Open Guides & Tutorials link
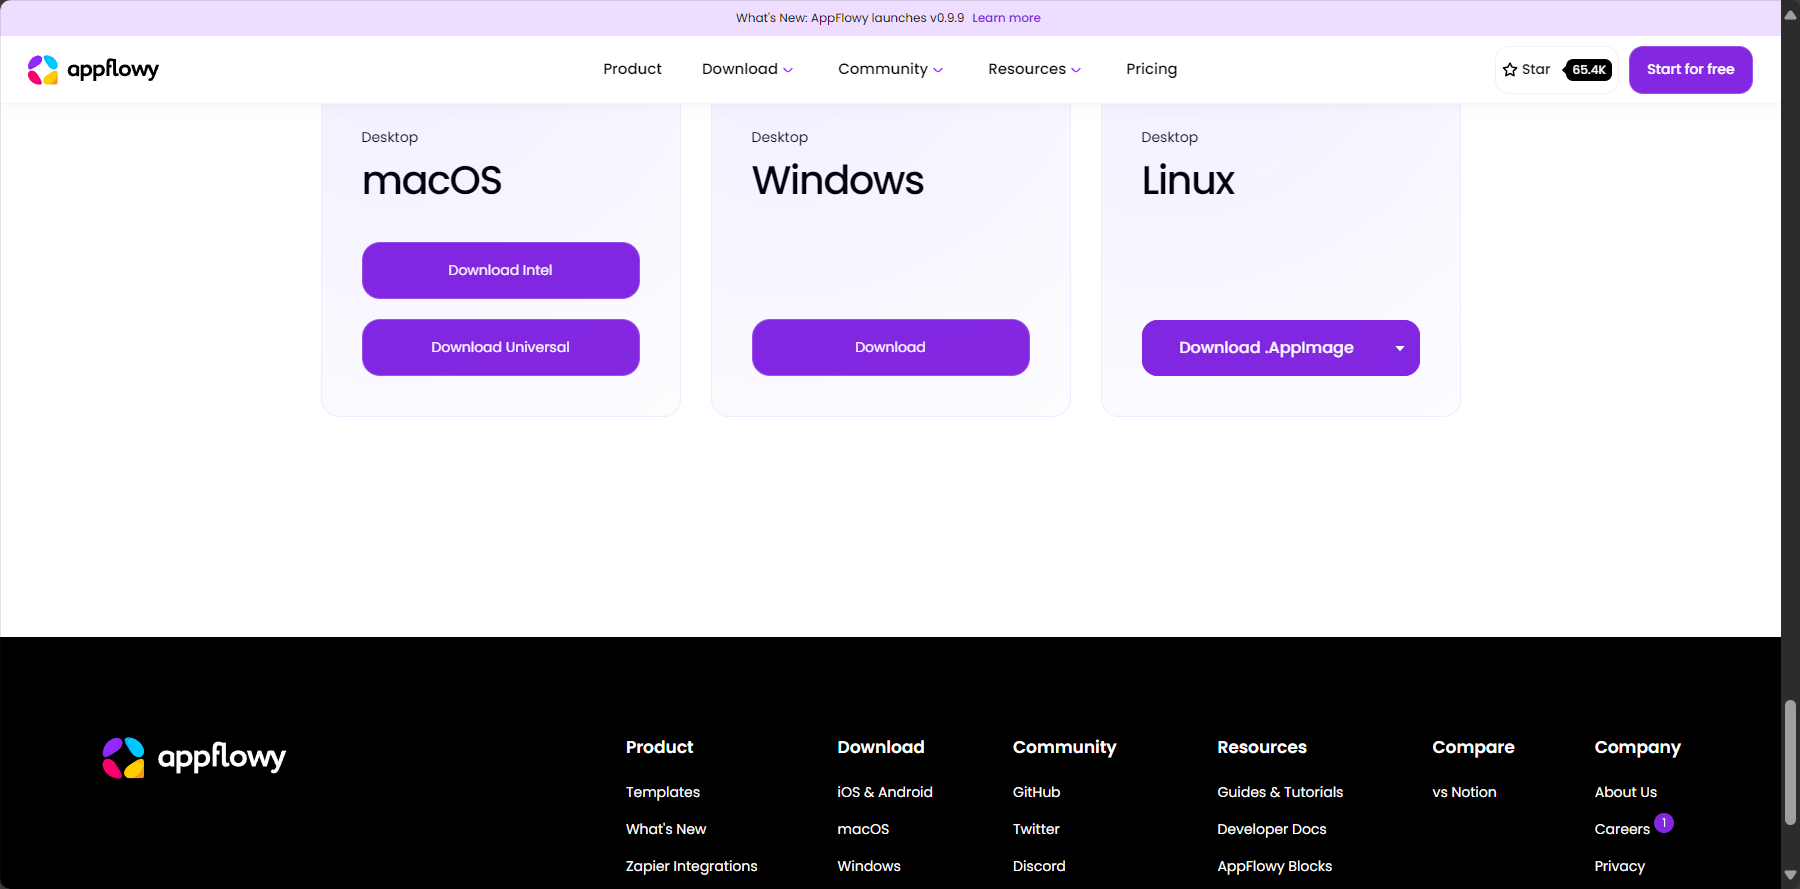The width and height of the screenshot is (1800, 889). 1280,792
